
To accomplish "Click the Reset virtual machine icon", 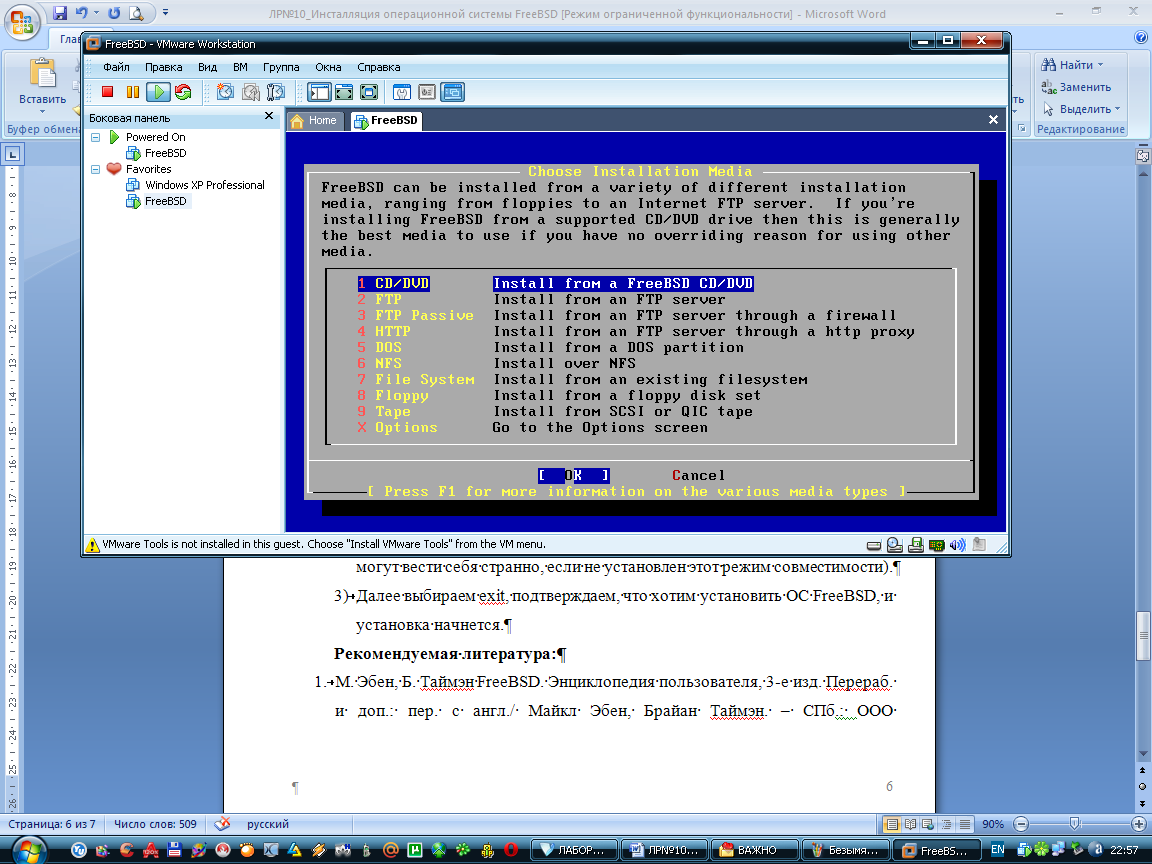I will click(x=183, y=92).
